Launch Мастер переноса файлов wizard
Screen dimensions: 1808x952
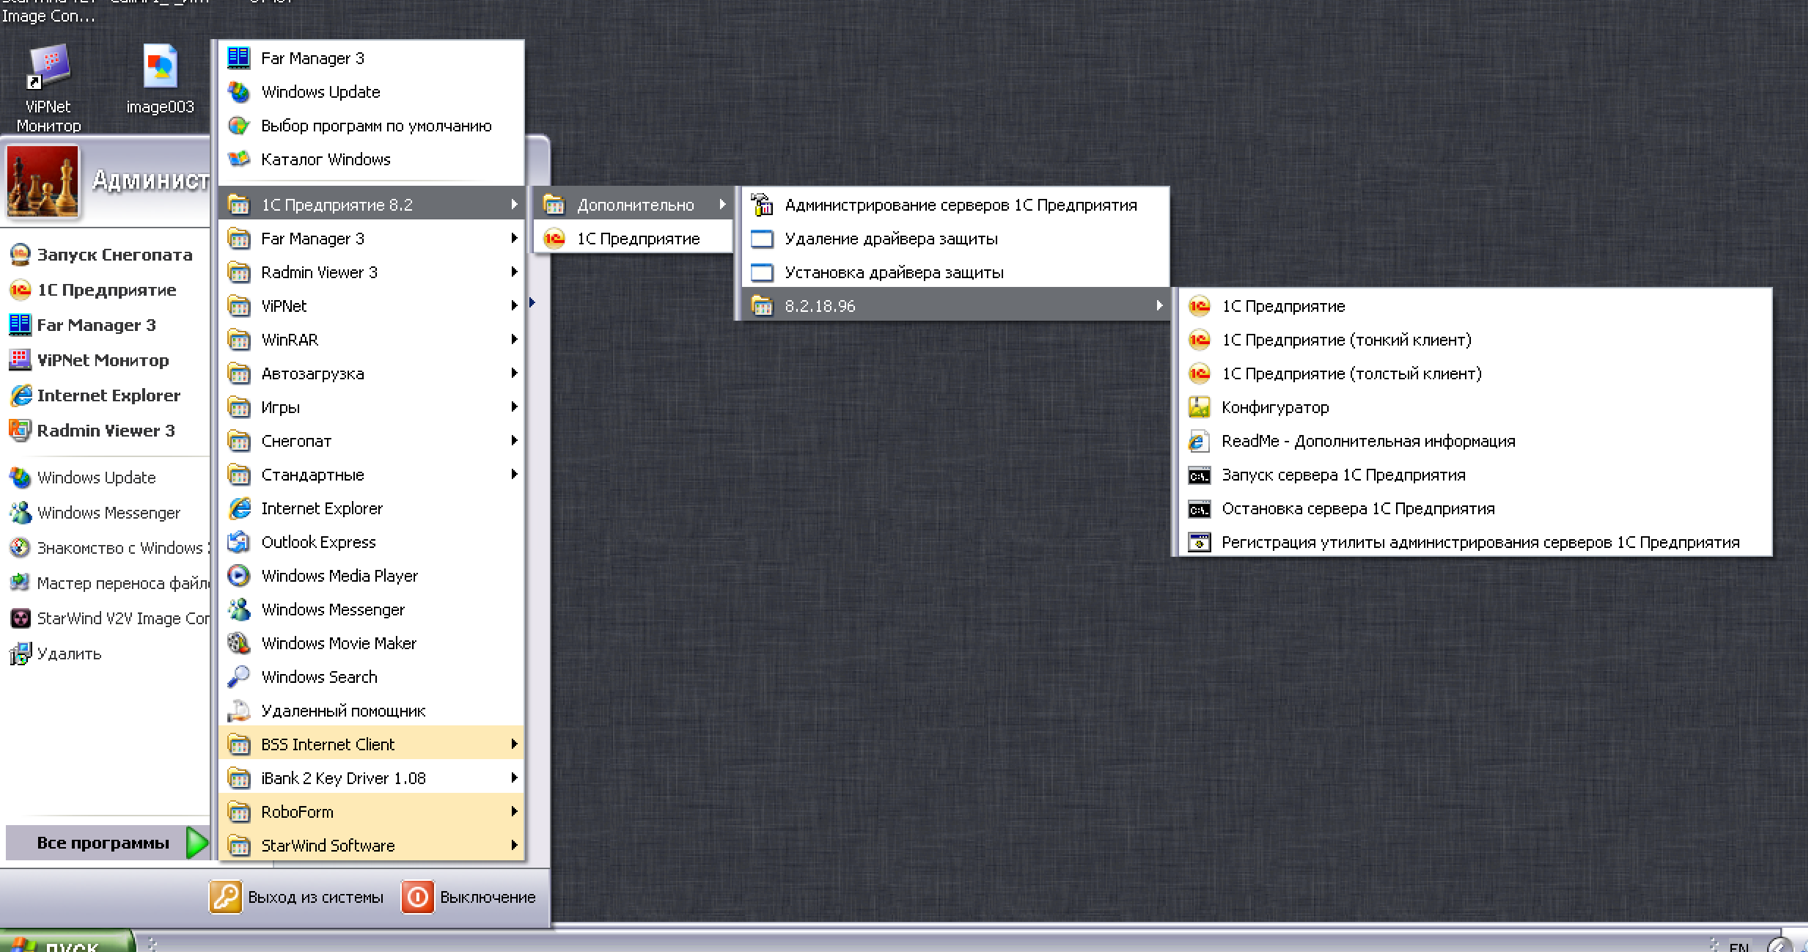point(104,583)
